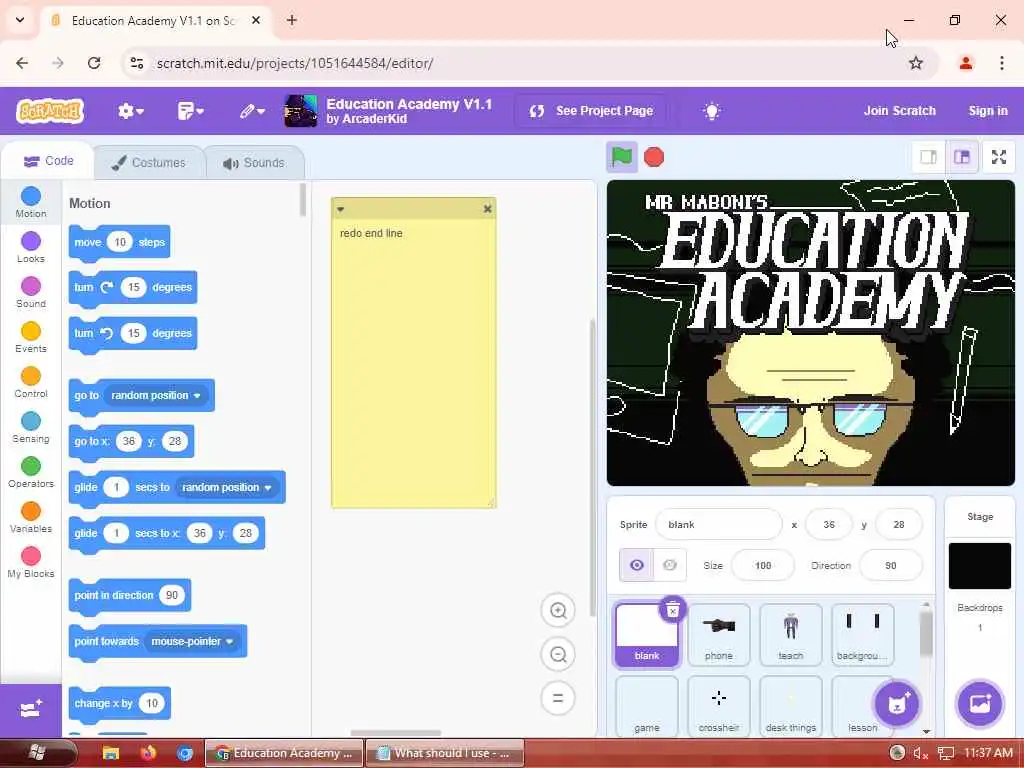
Task: Select the Operators block category
Action: point(31,473)
